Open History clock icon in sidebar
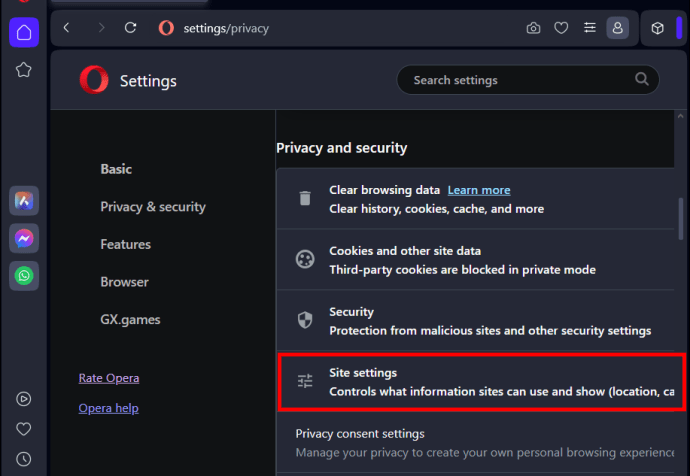This screenshot has height=476, width=690. point(24,459)
